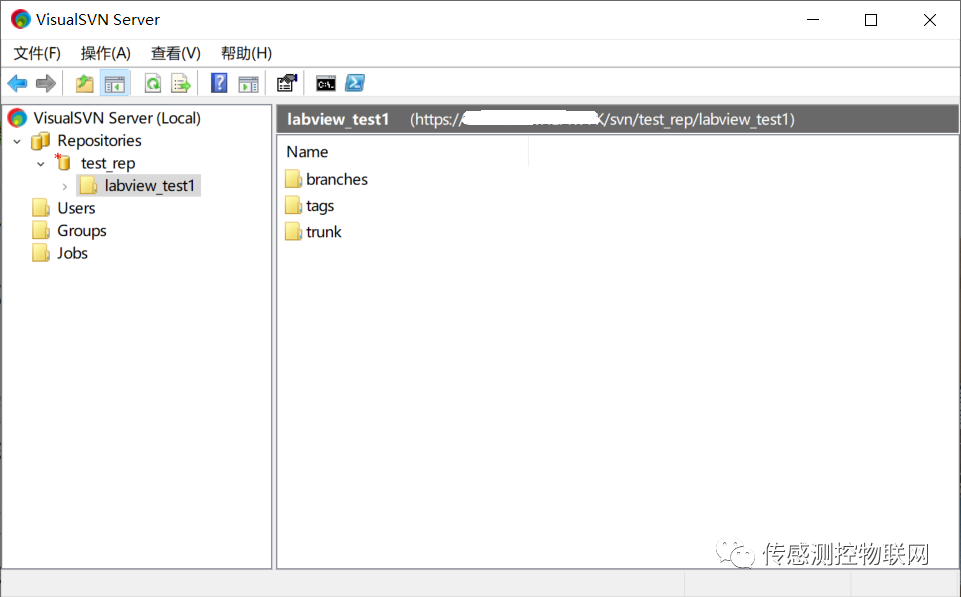Open the 文件(F) menu

coord(37,53)
